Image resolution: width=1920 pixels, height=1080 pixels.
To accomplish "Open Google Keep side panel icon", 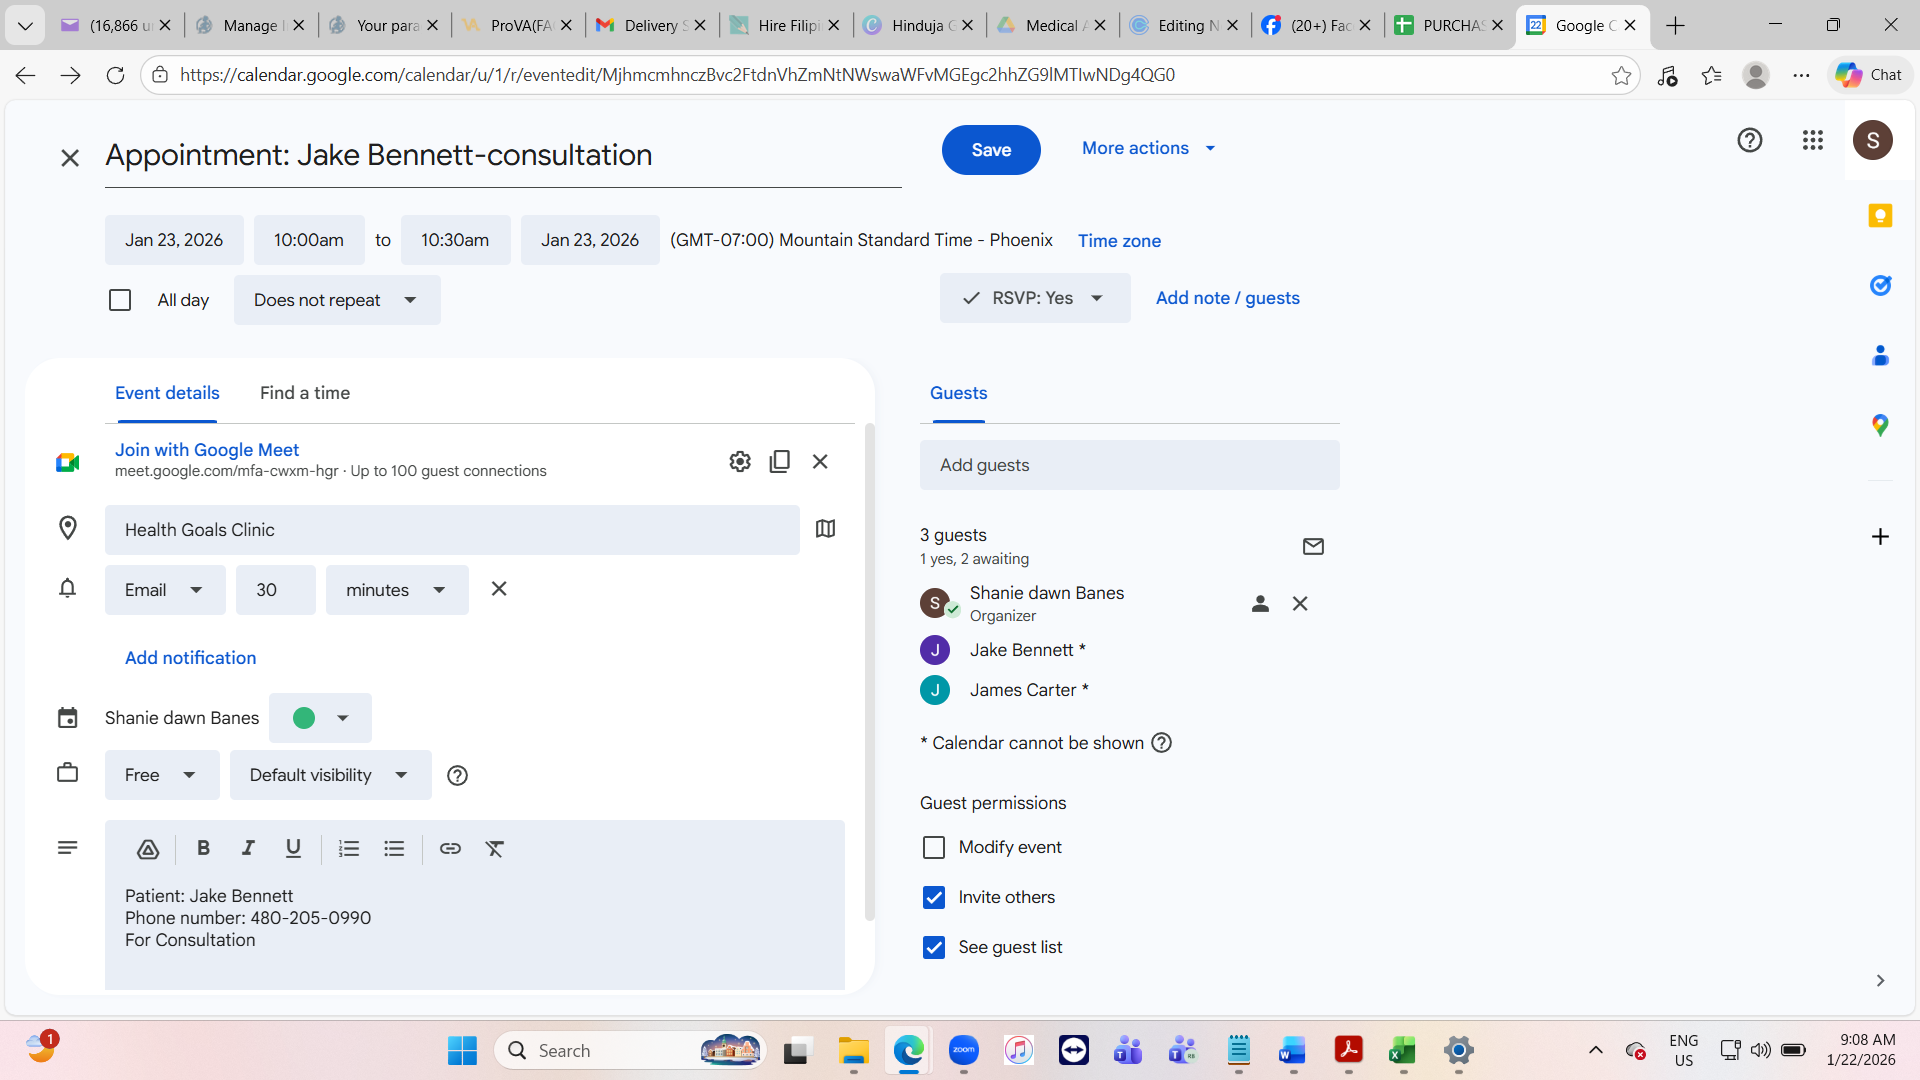I will pyautogui.click(x=1880, y=216).
